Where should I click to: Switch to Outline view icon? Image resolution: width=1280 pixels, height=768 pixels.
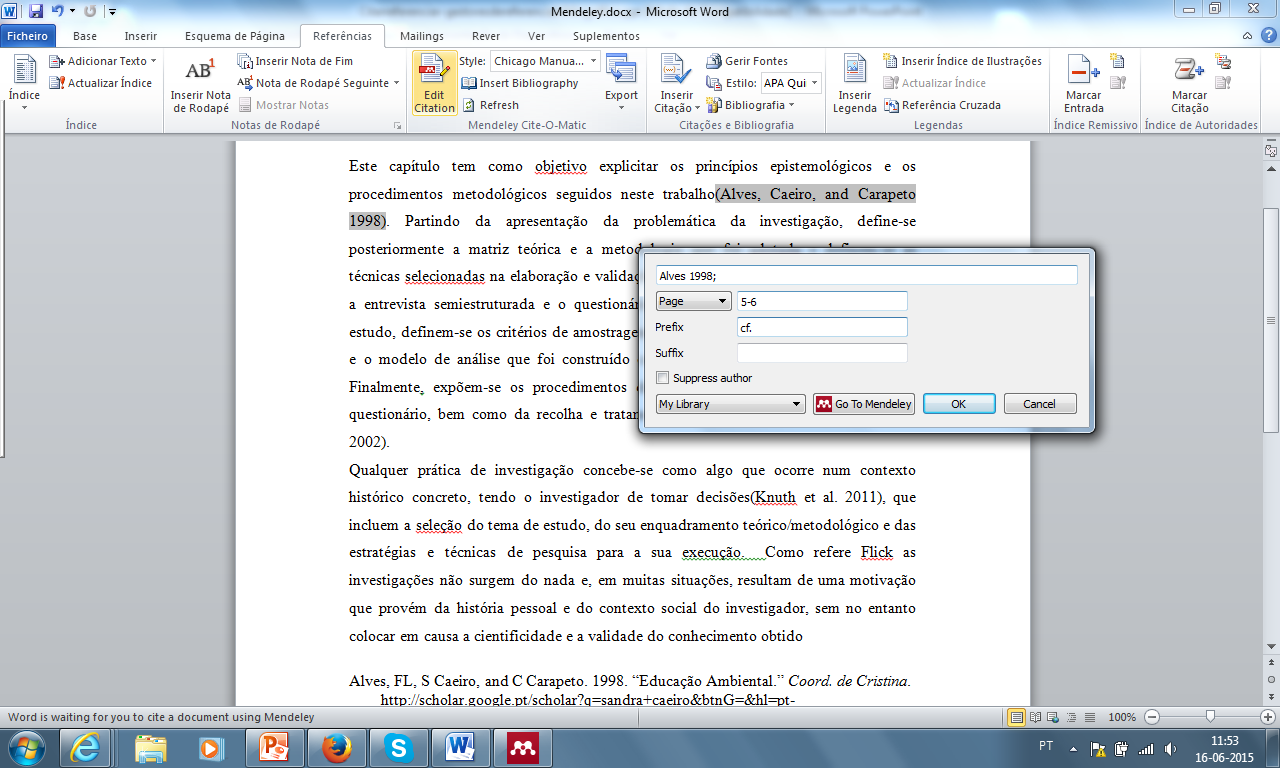(1069, 717)
